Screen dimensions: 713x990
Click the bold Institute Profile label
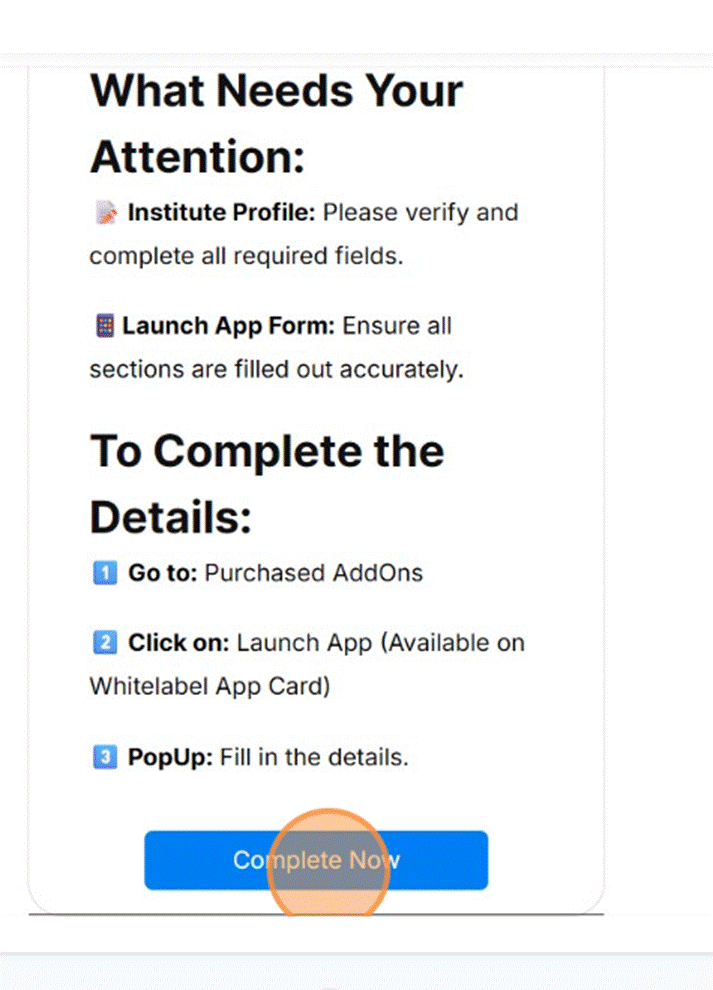pyautogui.click(x=222, y=213)
